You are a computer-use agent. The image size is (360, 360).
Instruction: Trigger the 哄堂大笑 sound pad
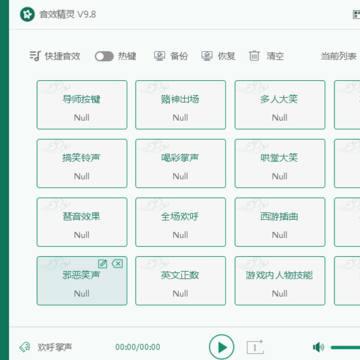(x=280, y=163)
